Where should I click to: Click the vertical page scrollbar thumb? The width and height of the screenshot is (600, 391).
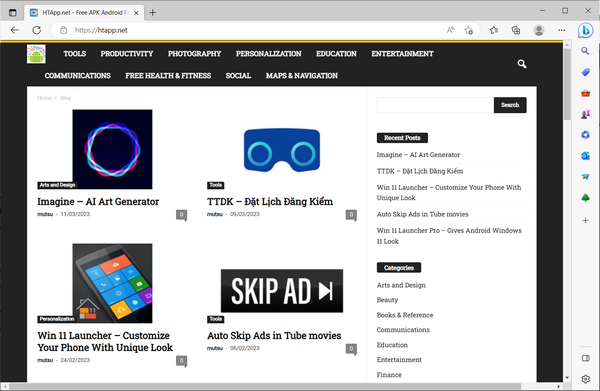567,84
